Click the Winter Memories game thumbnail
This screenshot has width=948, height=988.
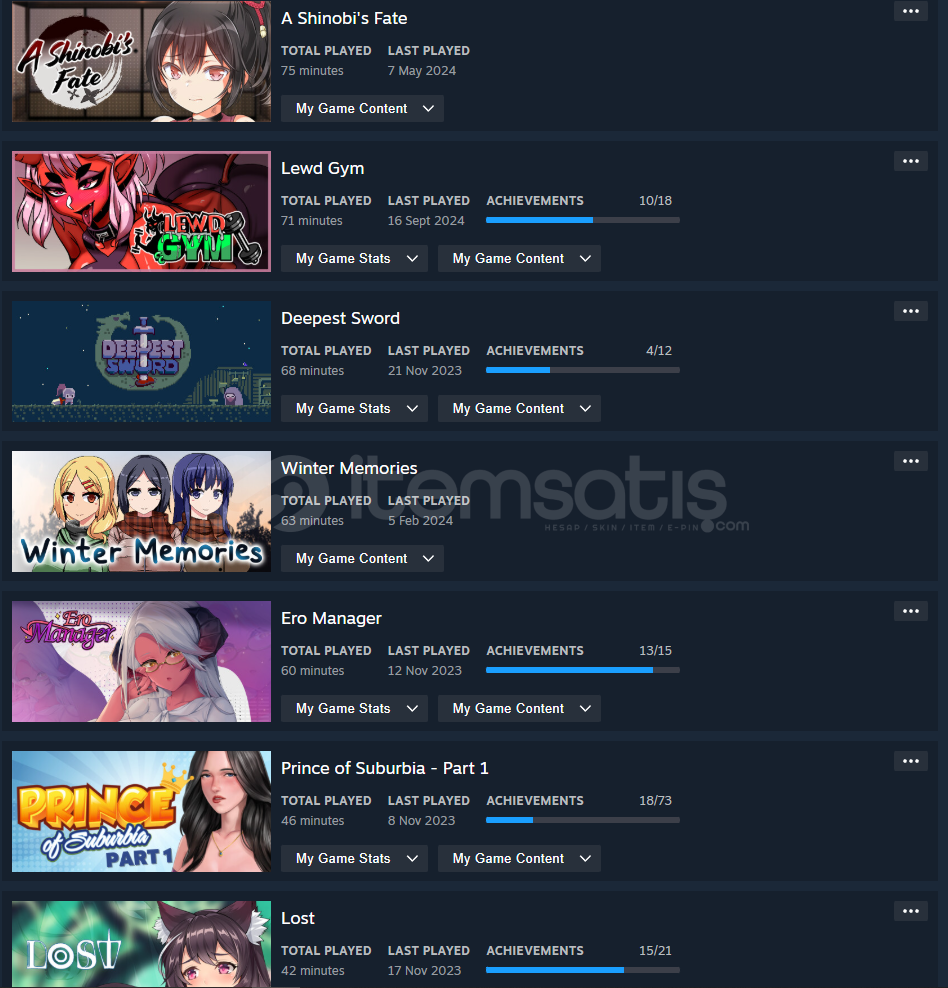[141, 512]
